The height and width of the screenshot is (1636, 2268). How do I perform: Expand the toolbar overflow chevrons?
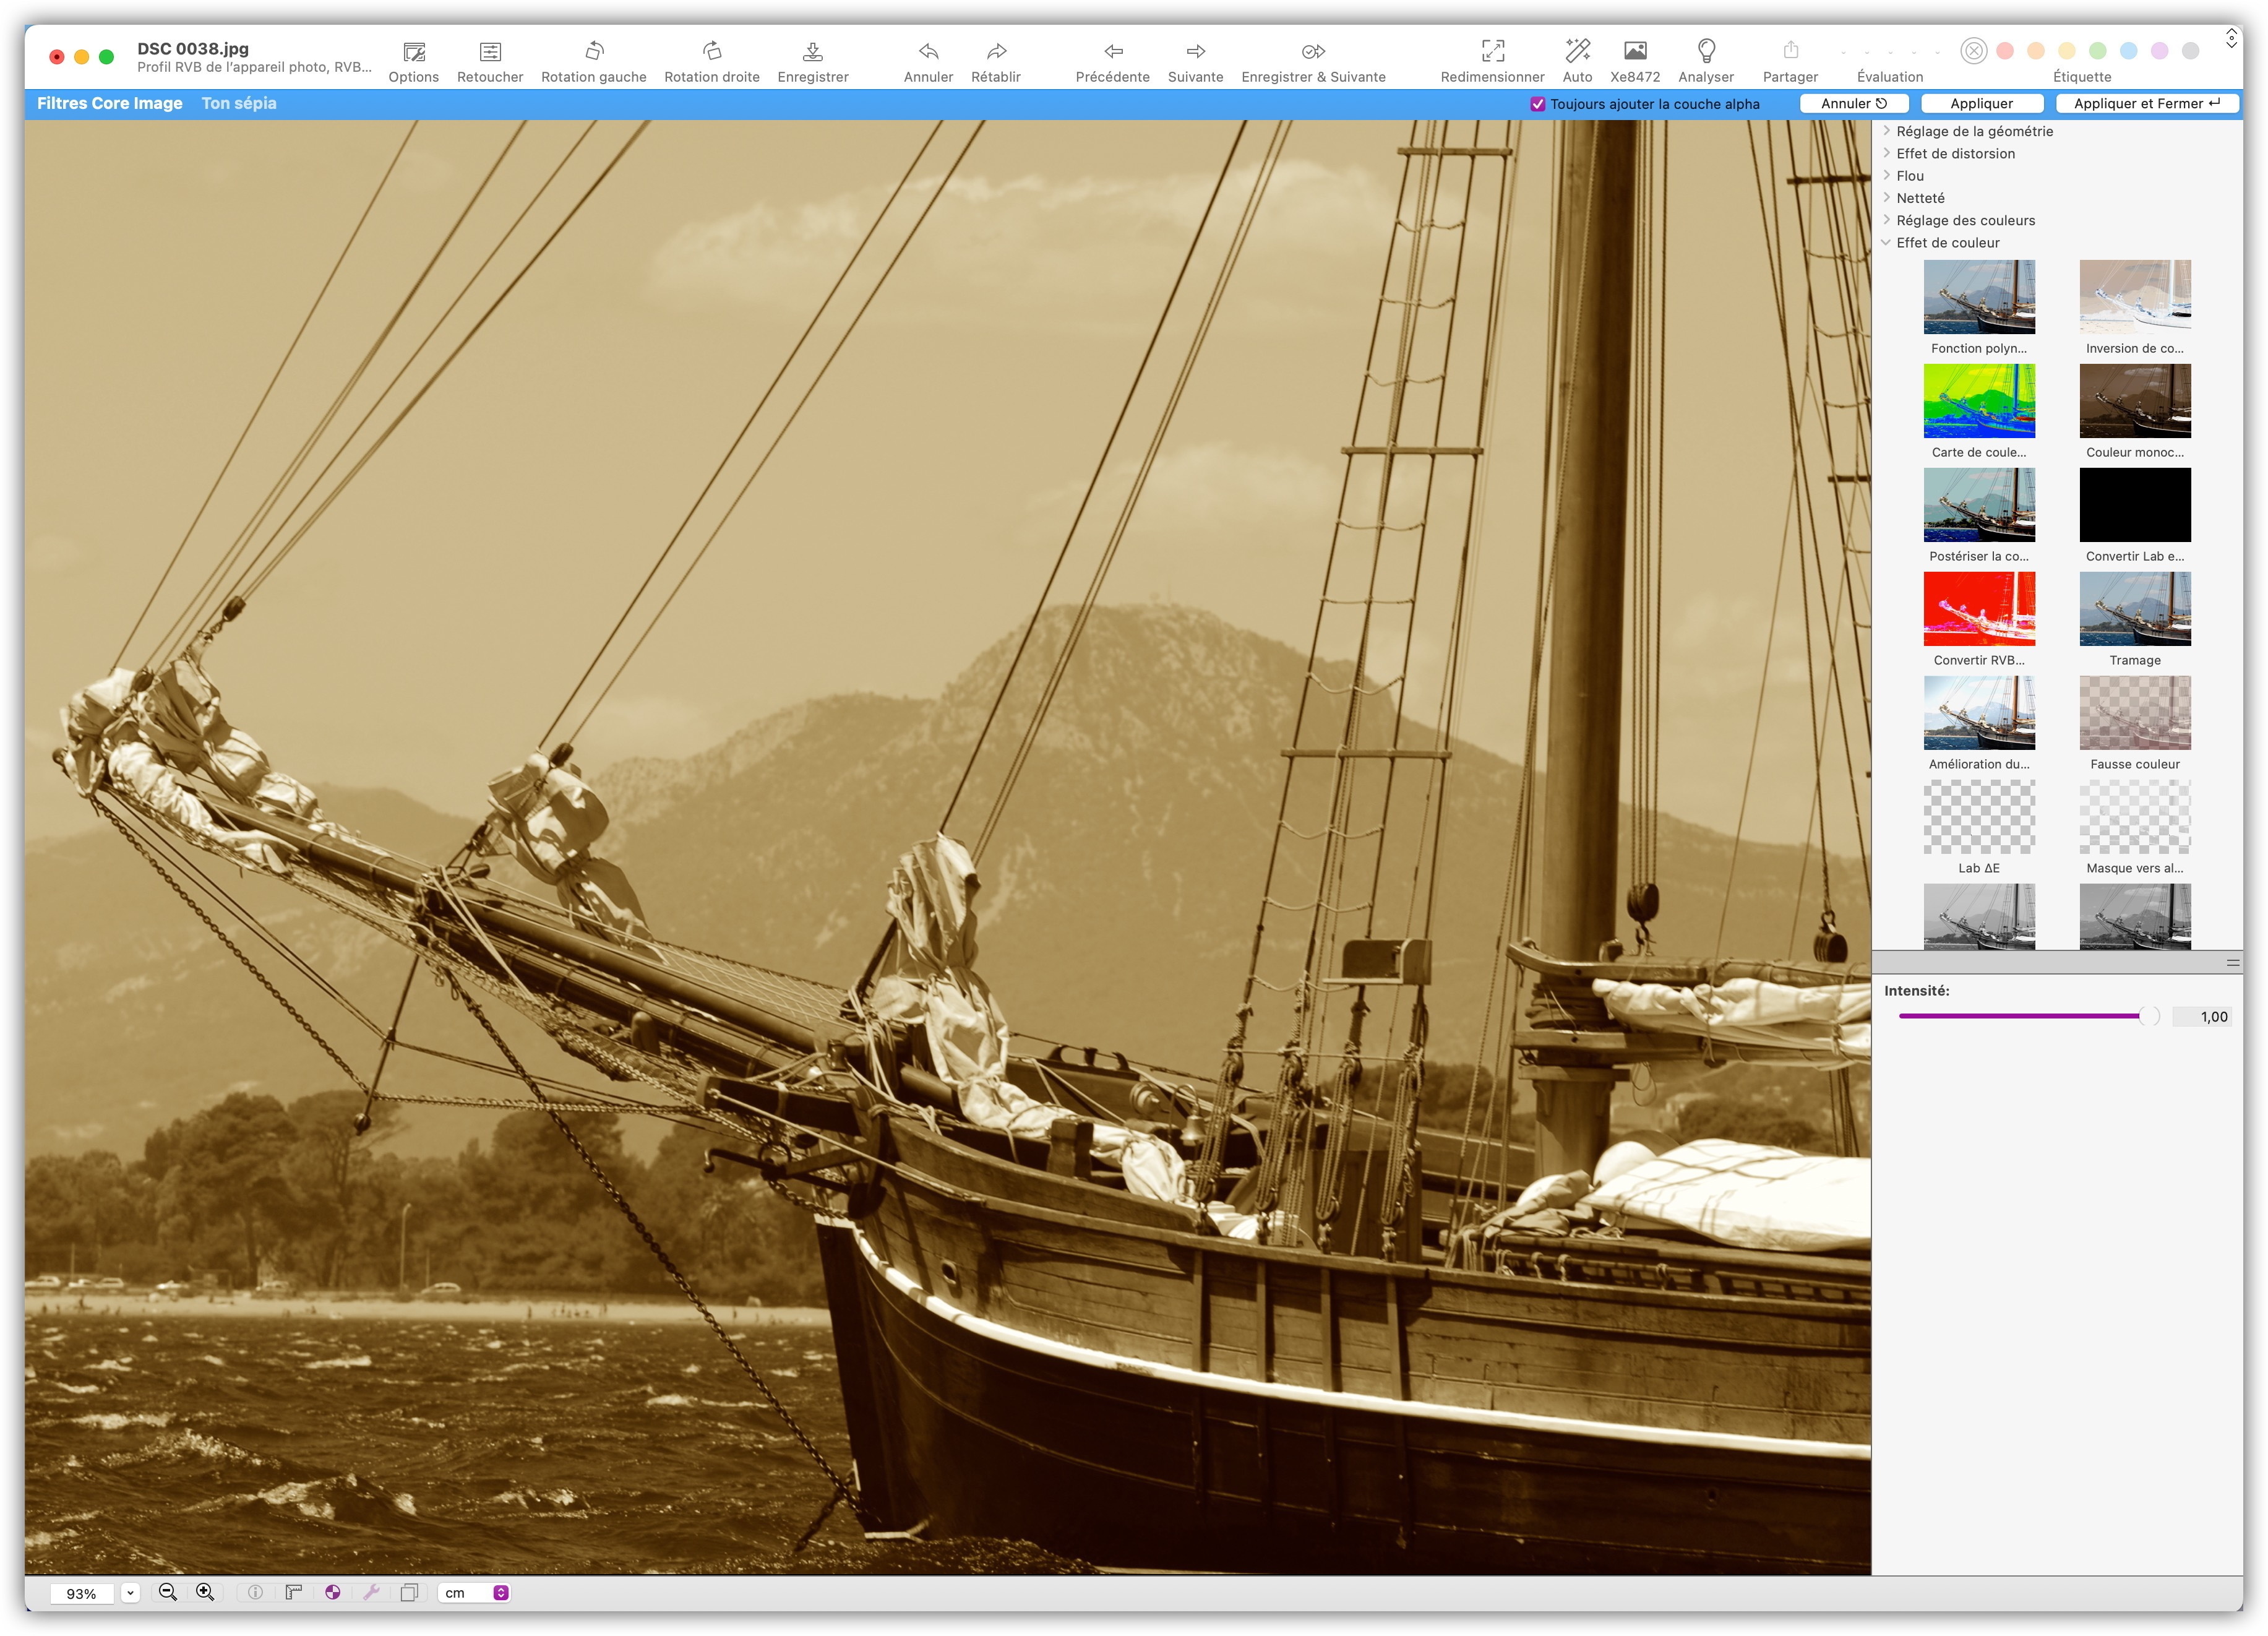pyautogui.click(x=2231, y=39)
